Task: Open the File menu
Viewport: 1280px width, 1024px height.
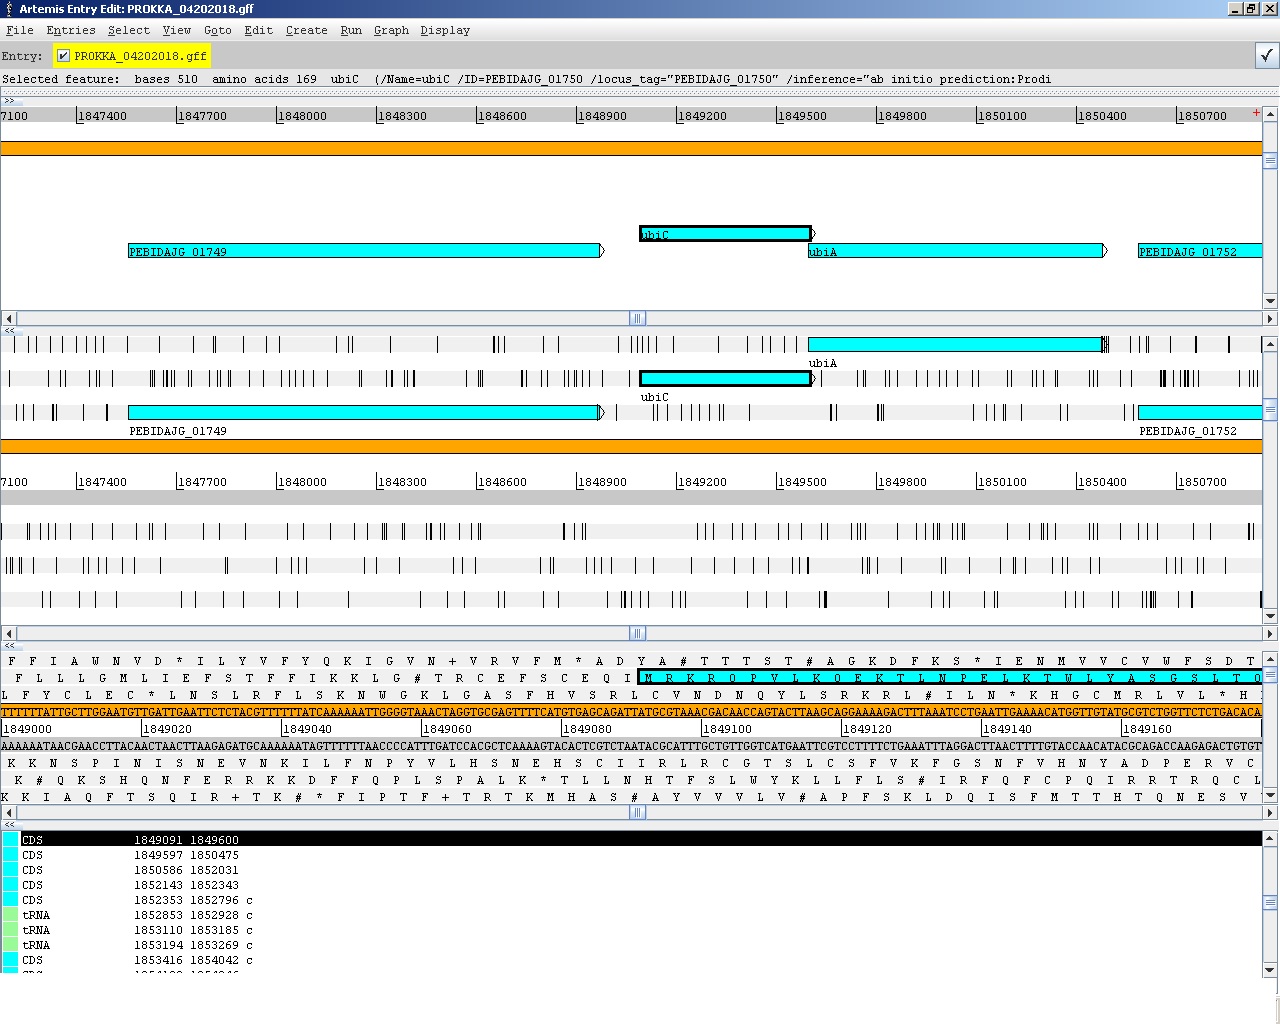Action: 19,30
